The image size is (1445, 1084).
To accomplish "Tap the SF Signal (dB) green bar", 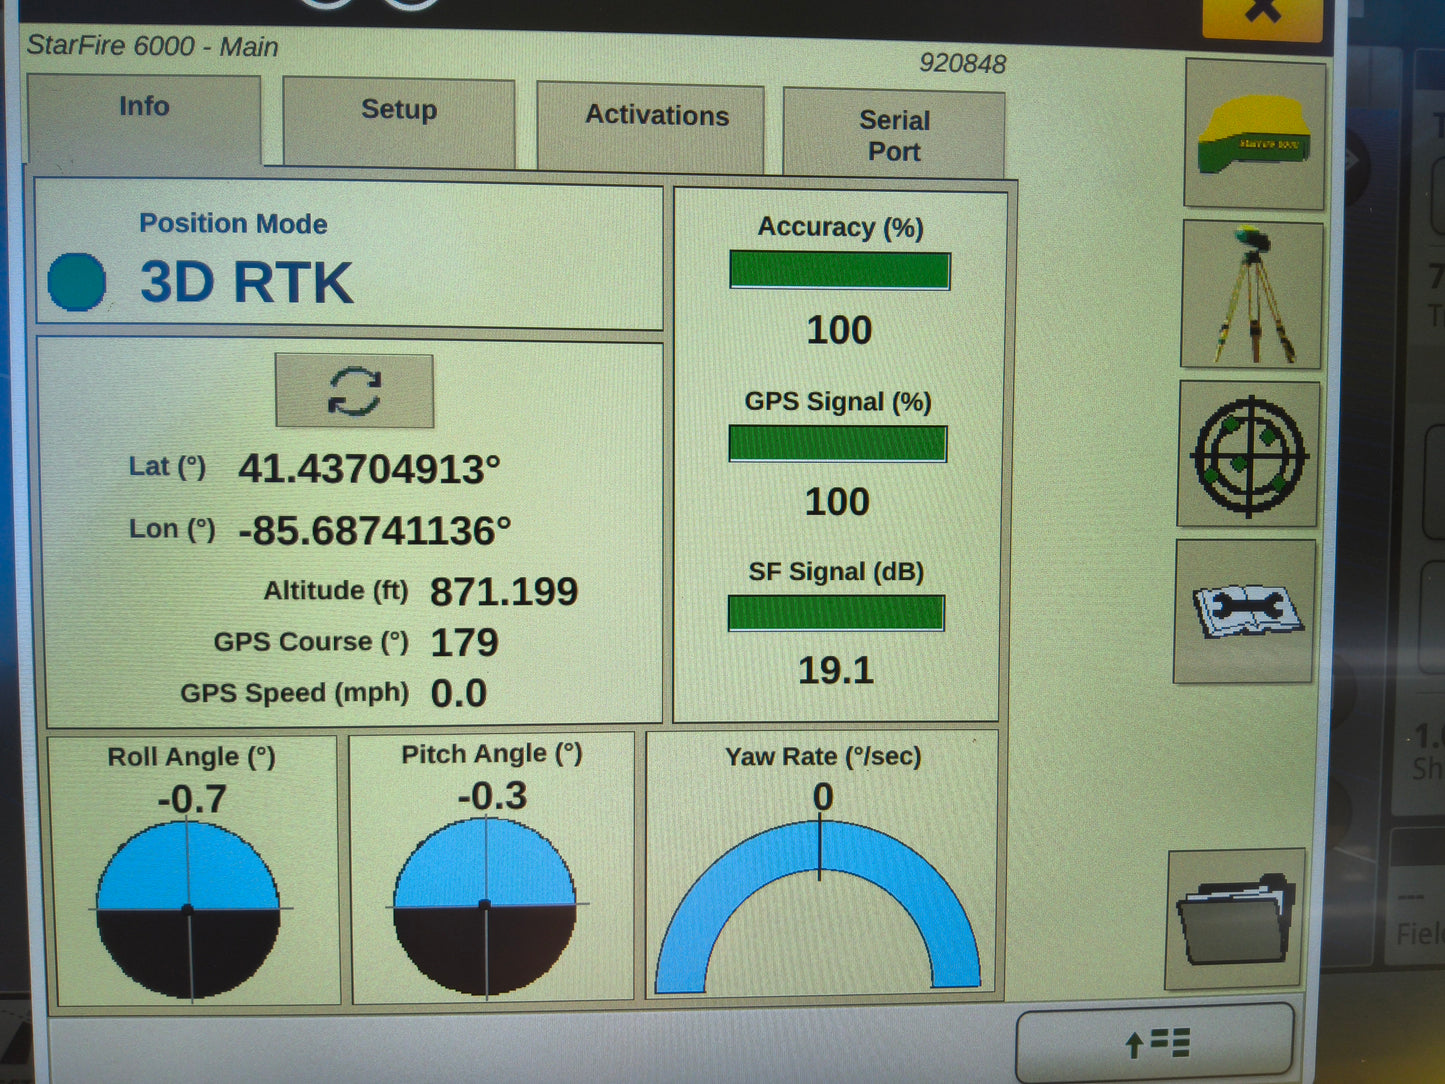I will click(x=836, y=613).
